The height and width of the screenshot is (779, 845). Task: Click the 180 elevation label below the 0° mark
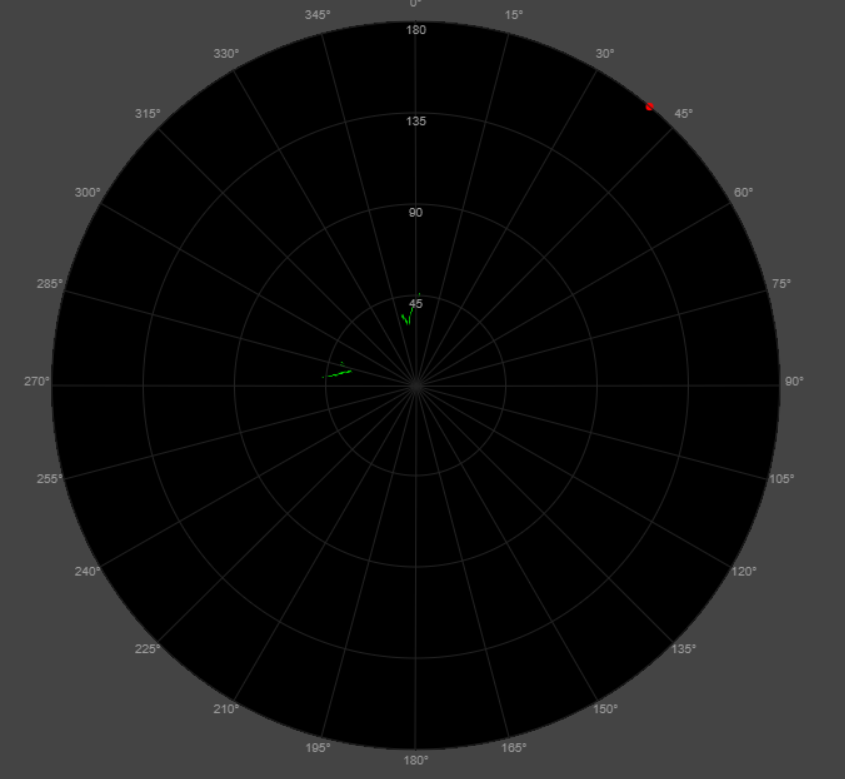click(416, 30)
